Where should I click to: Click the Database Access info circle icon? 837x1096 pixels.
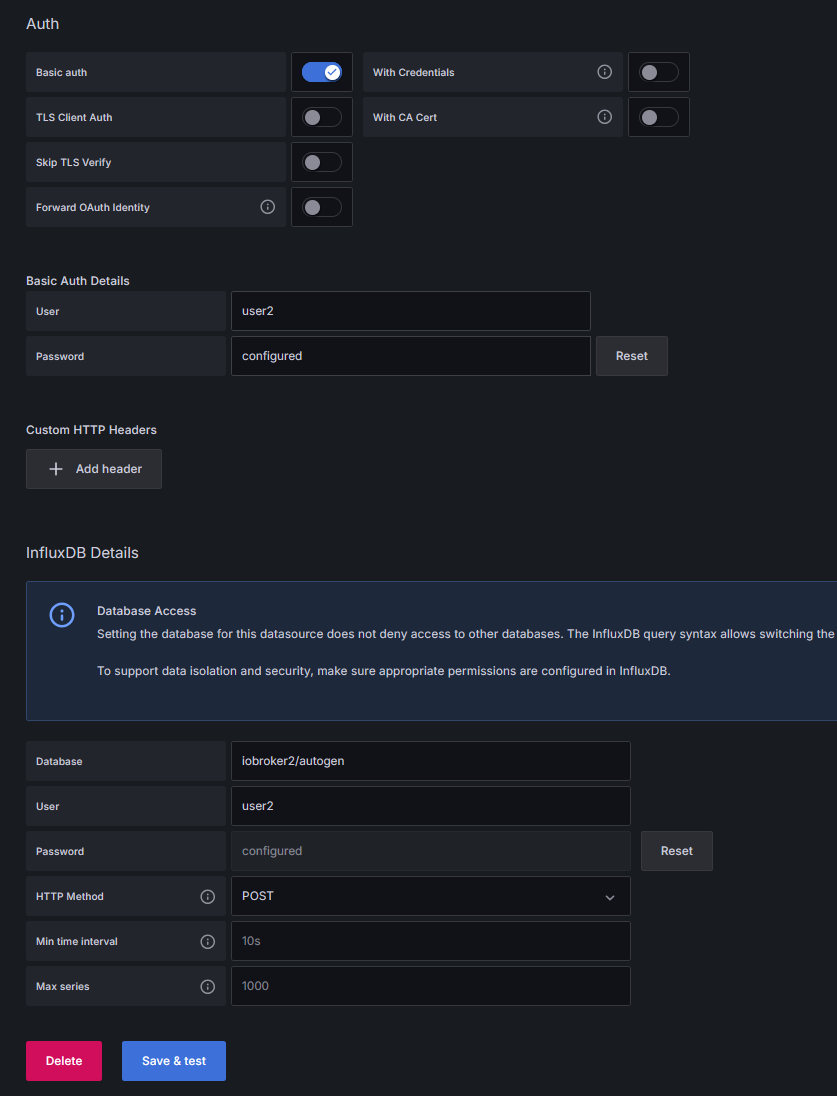coord(62,614)
